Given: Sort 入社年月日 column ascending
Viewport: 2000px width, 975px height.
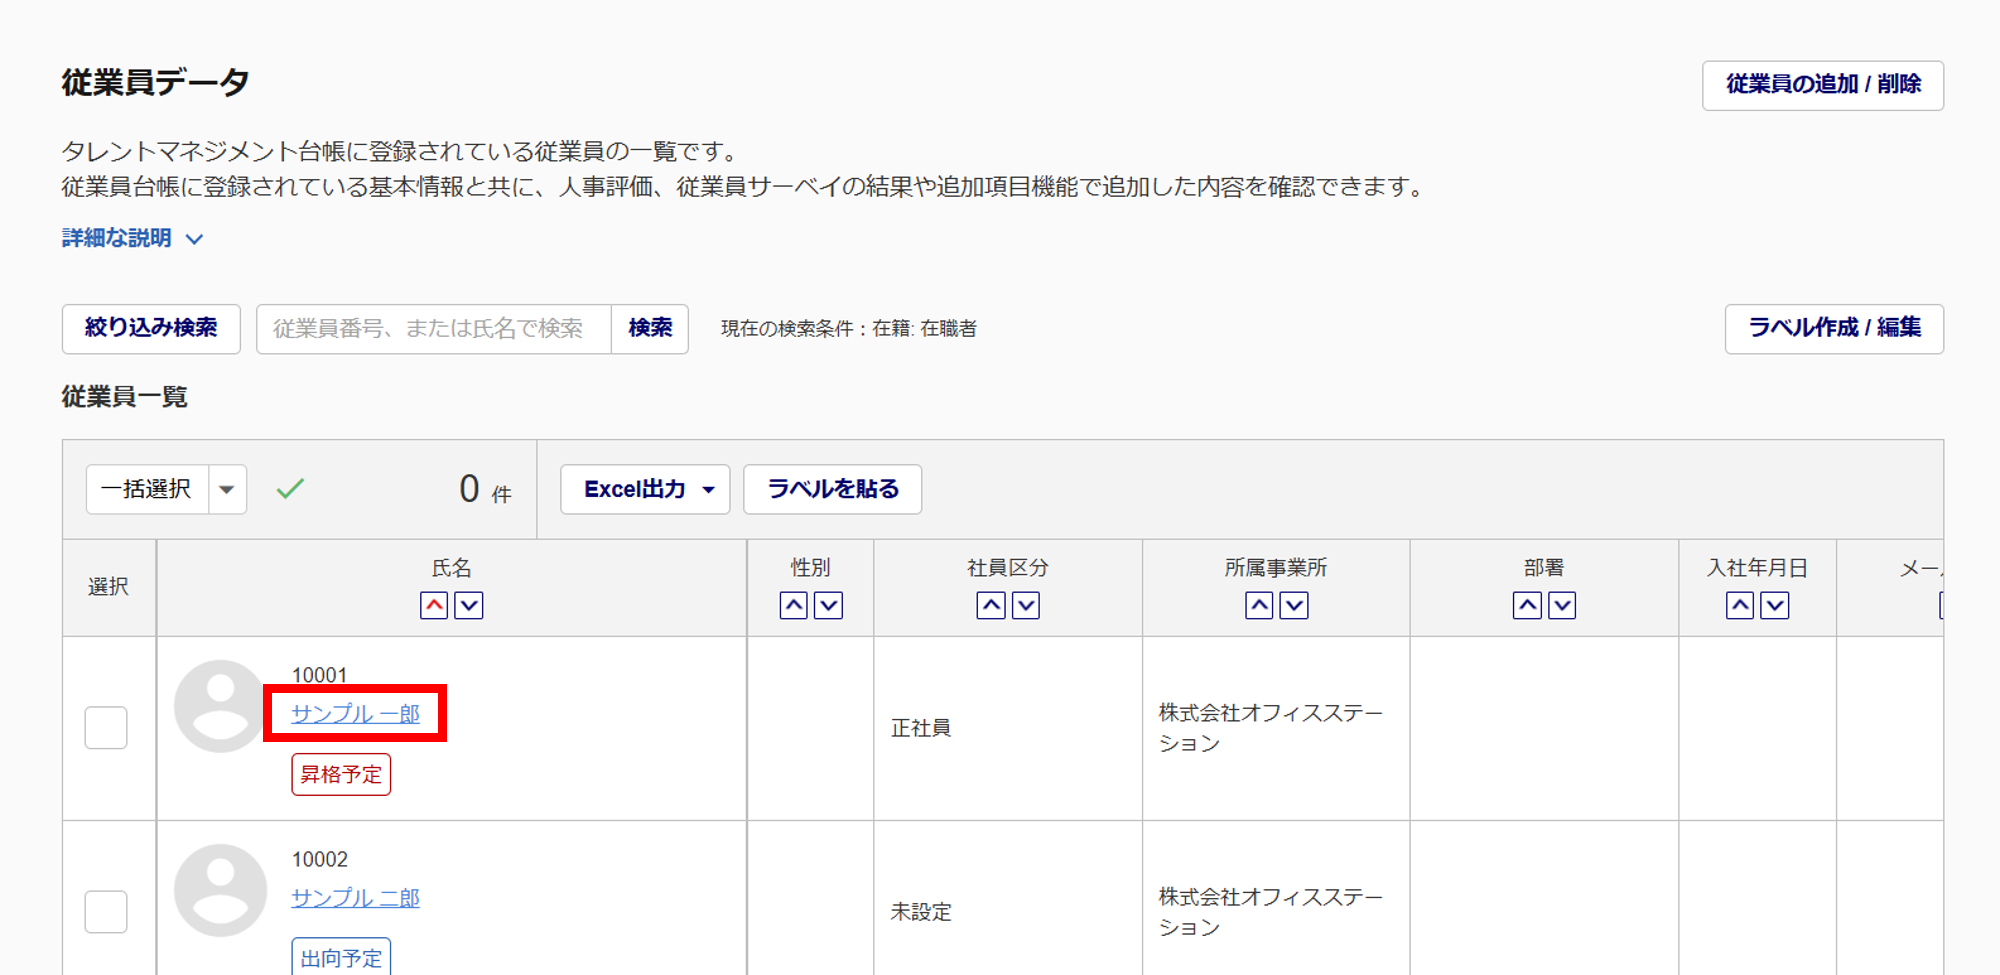Looking at the screenshot, I should 1740,605.
